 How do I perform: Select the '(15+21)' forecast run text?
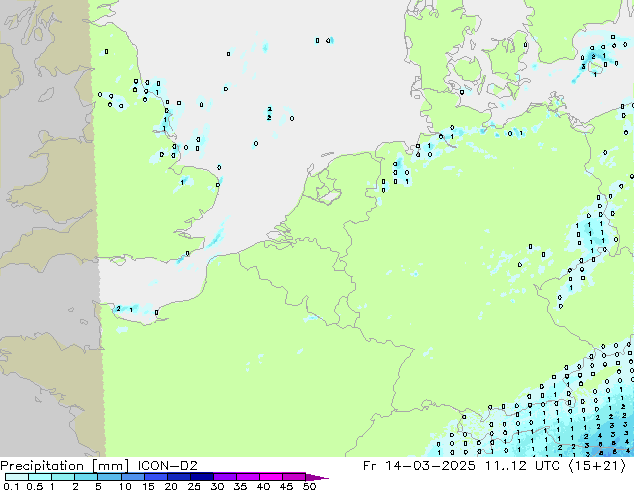coord(598,466)
